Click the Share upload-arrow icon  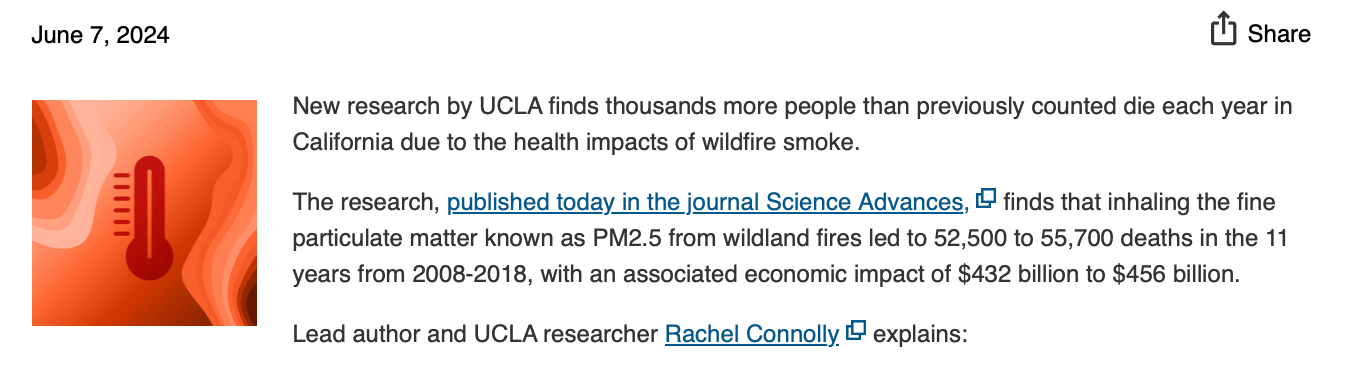coord(1223,30)
